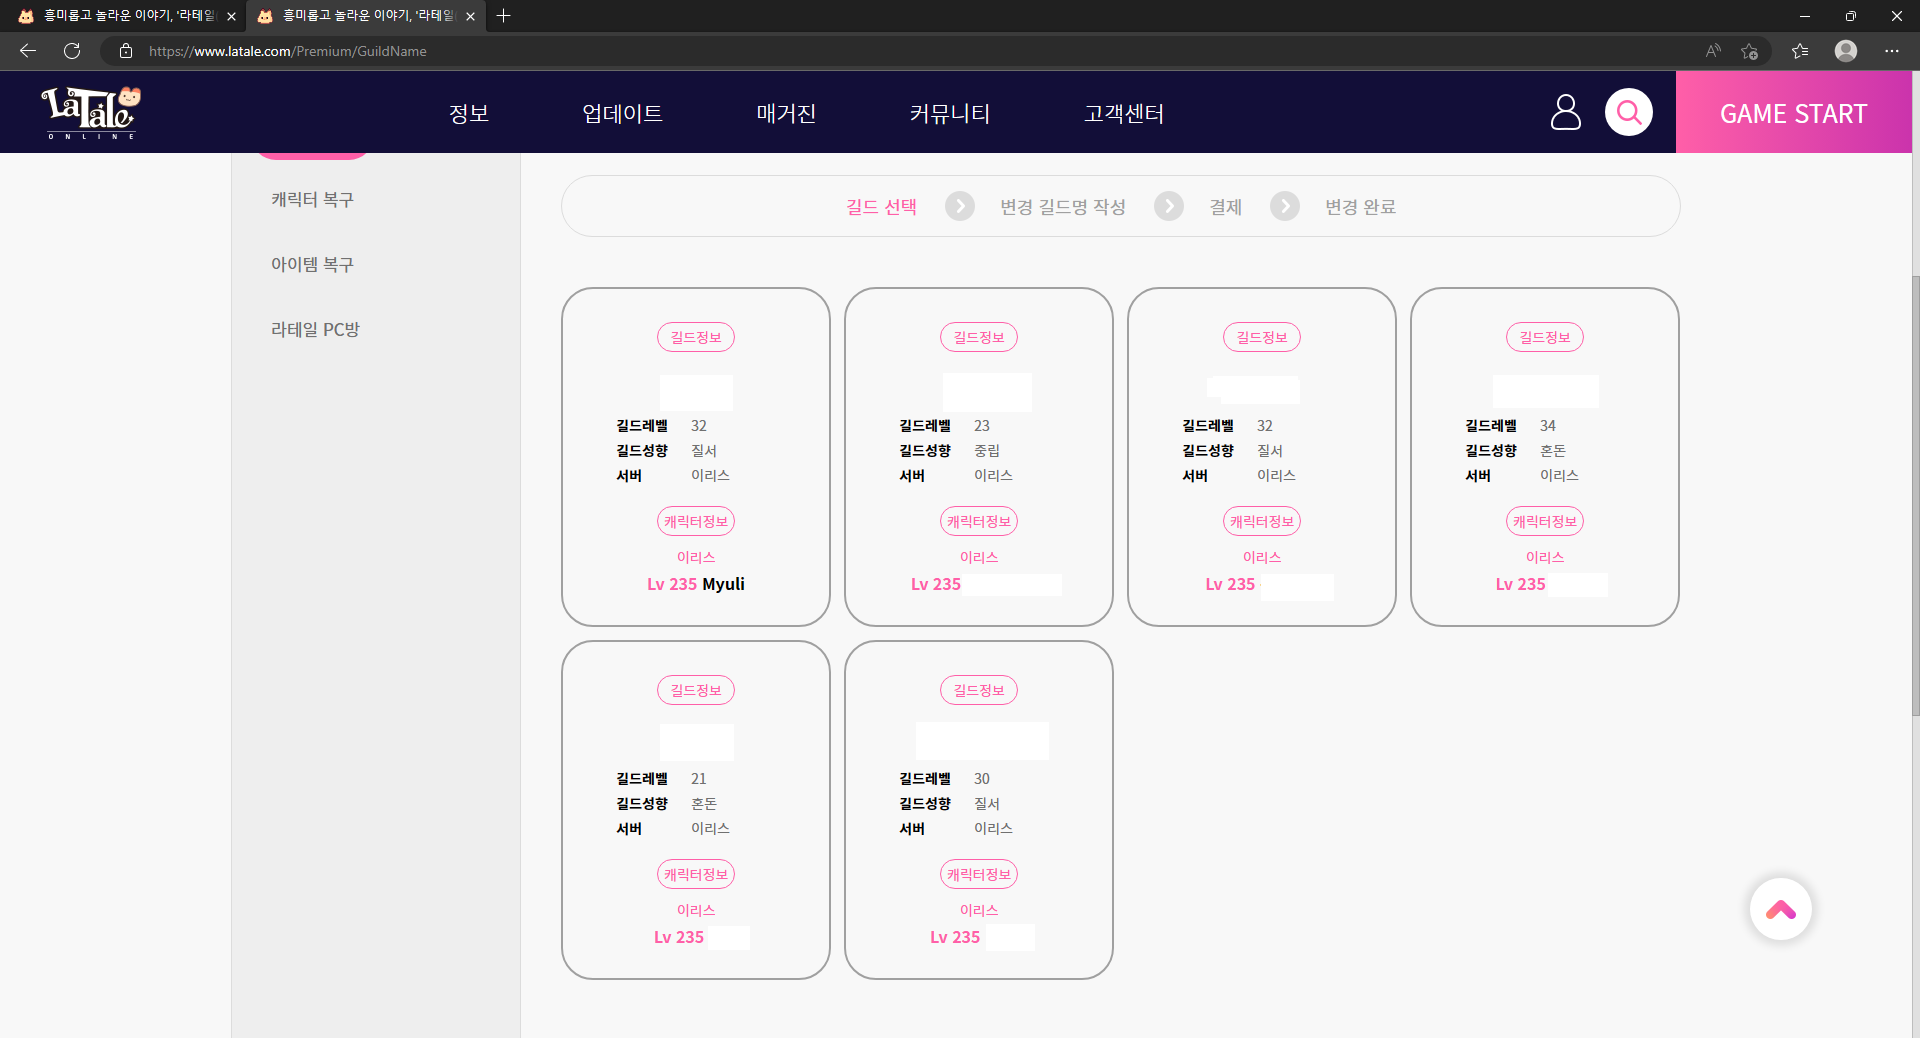Open the 업데이트 menu
Viewport: 1920px width, 1038px height.
(x=622, y=113)
